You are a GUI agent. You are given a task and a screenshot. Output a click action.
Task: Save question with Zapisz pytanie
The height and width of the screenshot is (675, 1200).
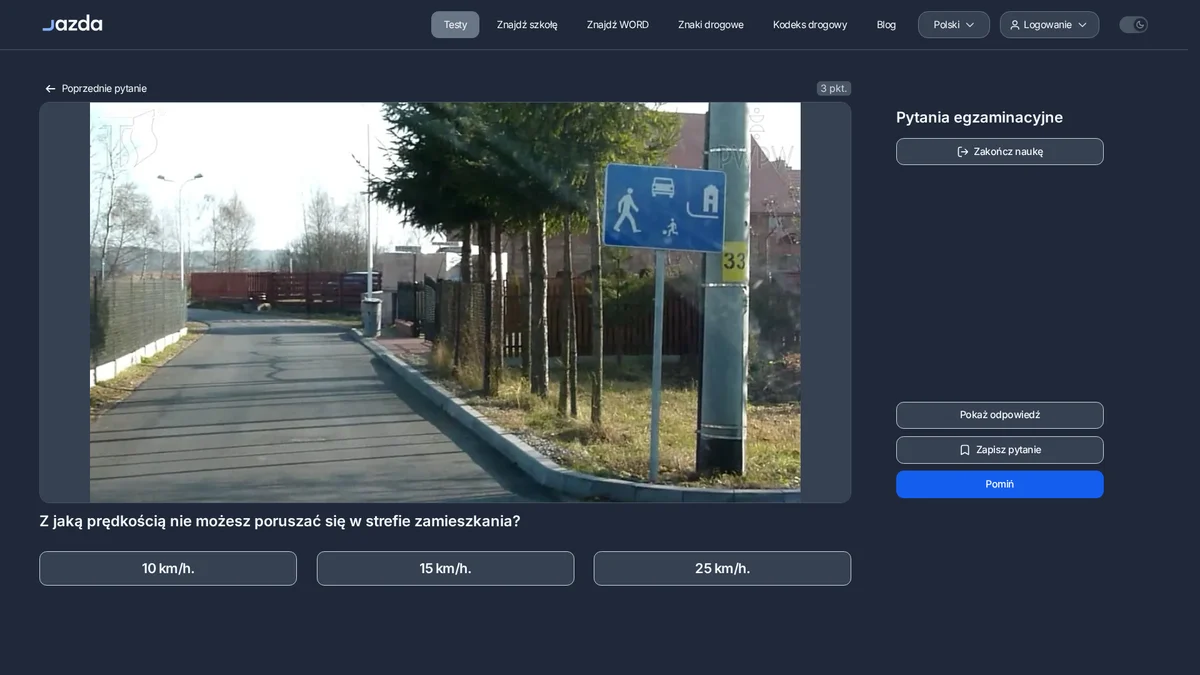[x=1000, y=450]
